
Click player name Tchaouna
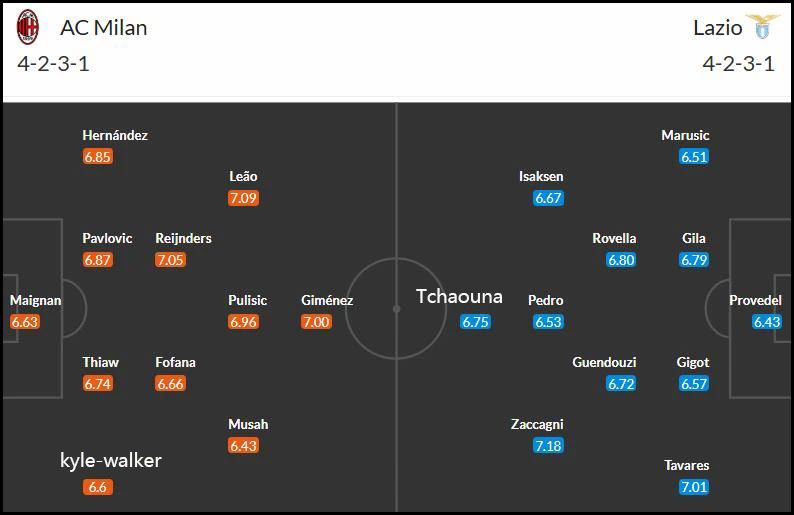point(459,297)
